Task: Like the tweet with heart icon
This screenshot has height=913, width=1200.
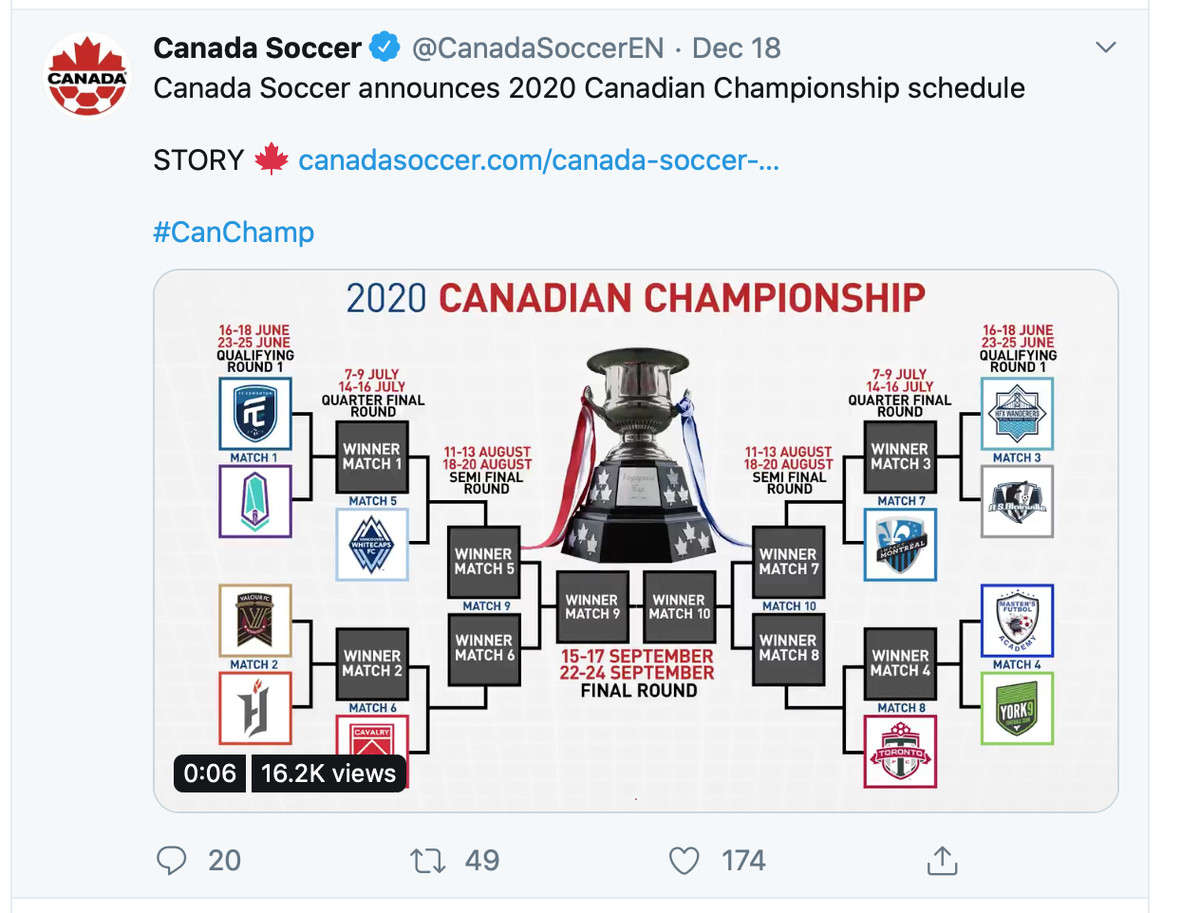Action: [684, 860]
